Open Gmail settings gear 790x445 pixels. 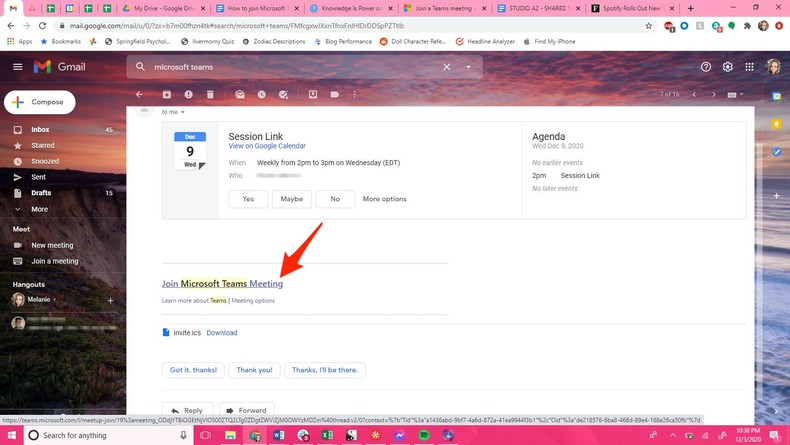click(x=727, y=67)
